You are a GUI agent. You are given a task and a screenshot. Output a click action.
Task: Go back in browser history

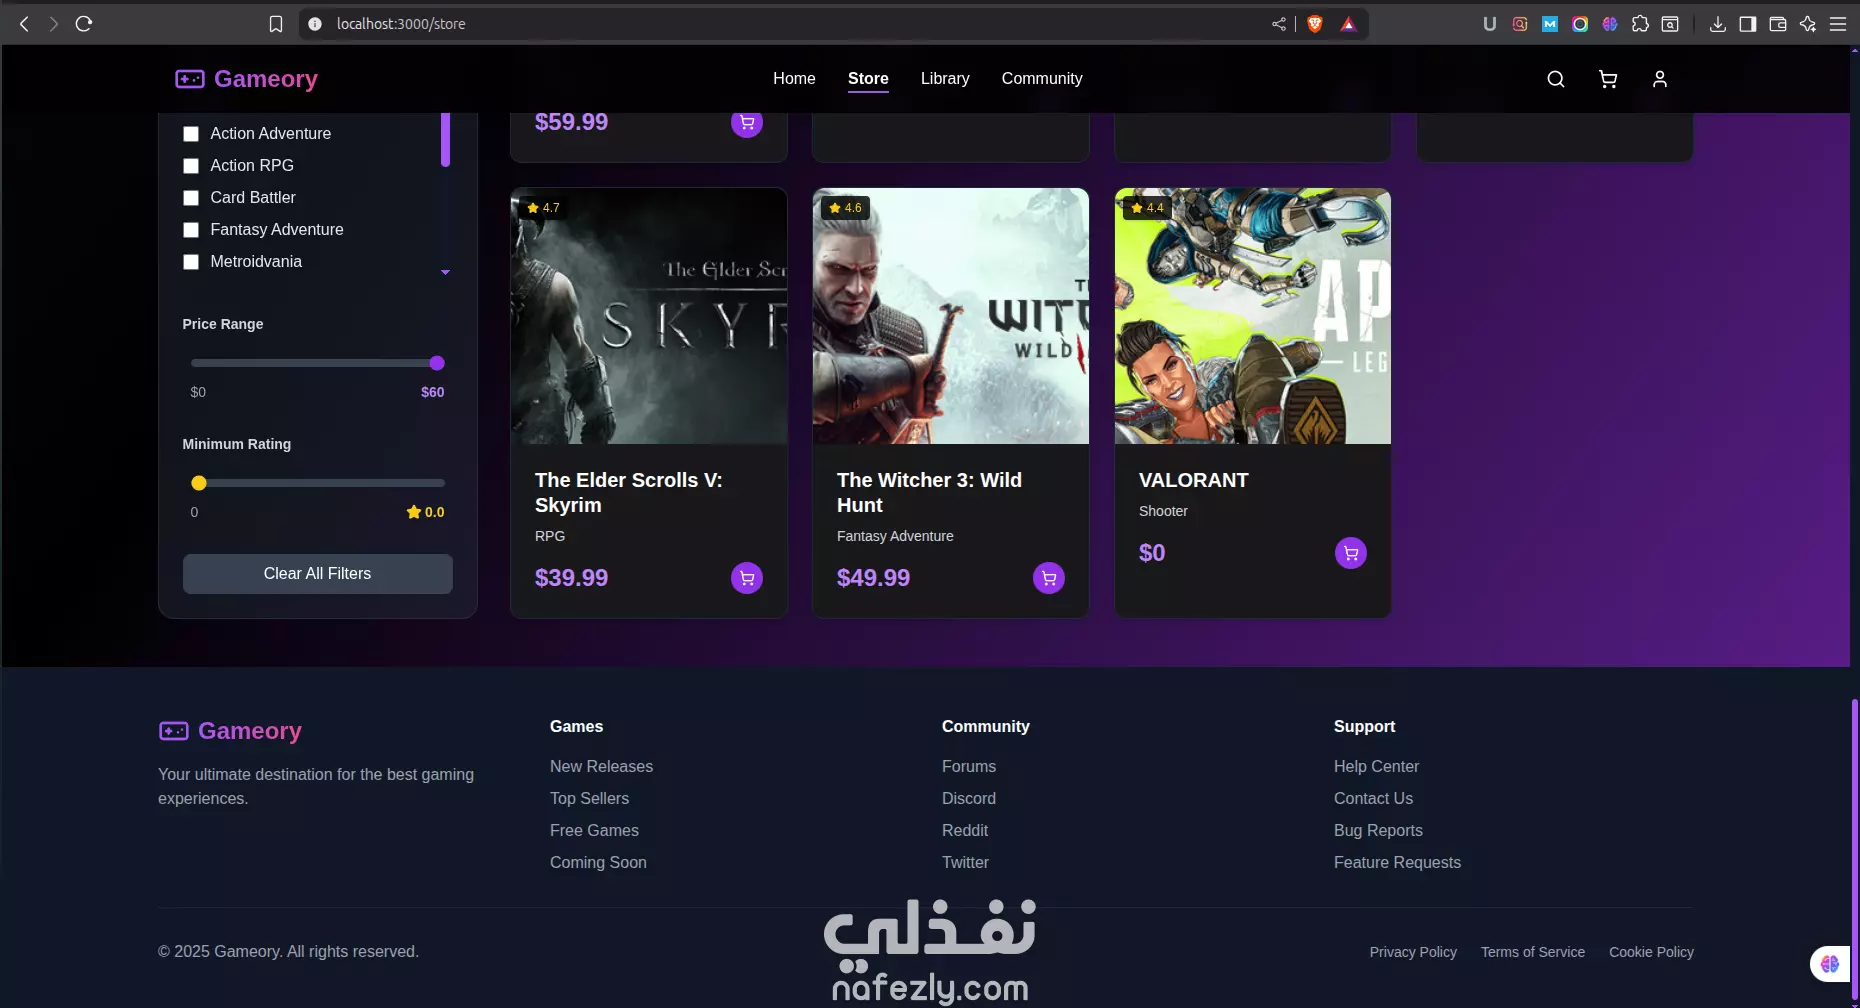point(24,24)
